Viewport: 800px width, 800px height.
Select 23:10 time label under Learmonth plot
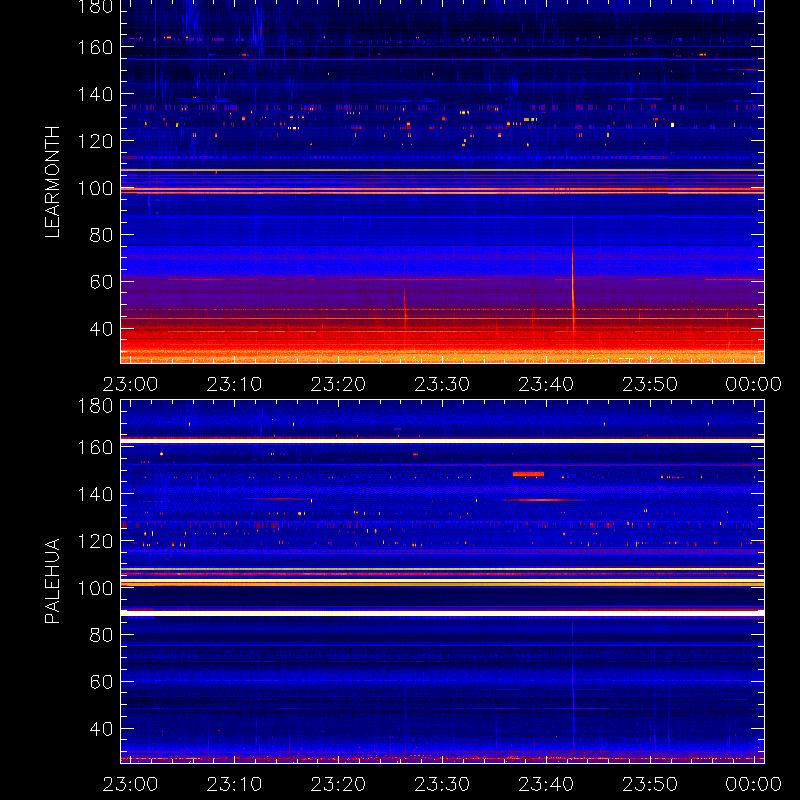pyautogui.click(x=234, y=384)
